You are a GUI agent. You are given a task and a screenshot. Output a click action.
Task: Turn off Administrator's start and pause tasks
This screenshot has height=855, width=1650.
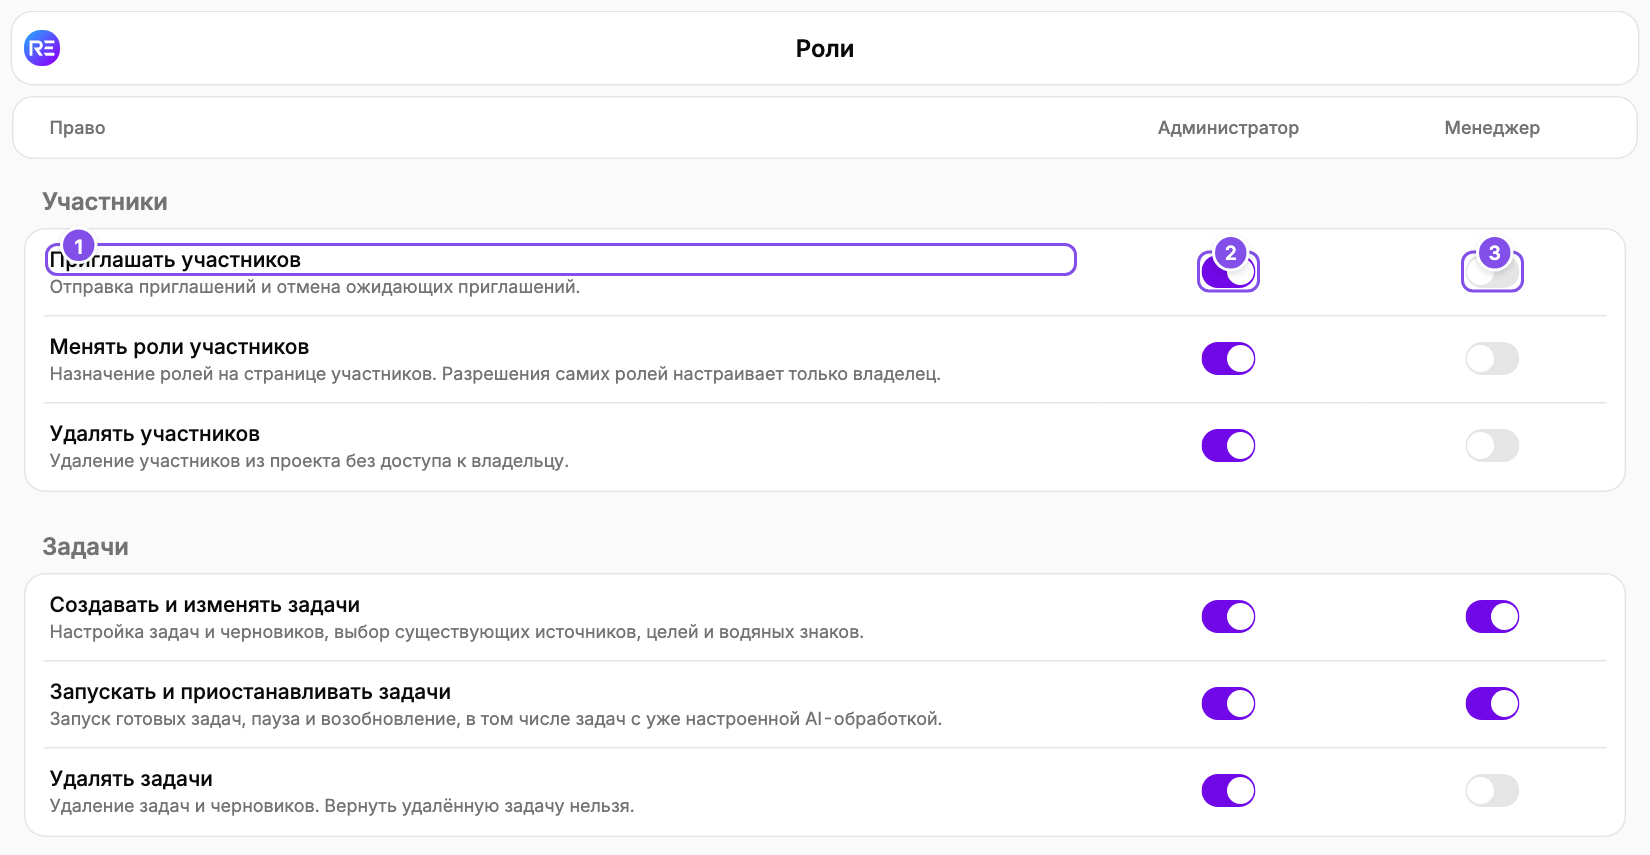coord(1228,704)
